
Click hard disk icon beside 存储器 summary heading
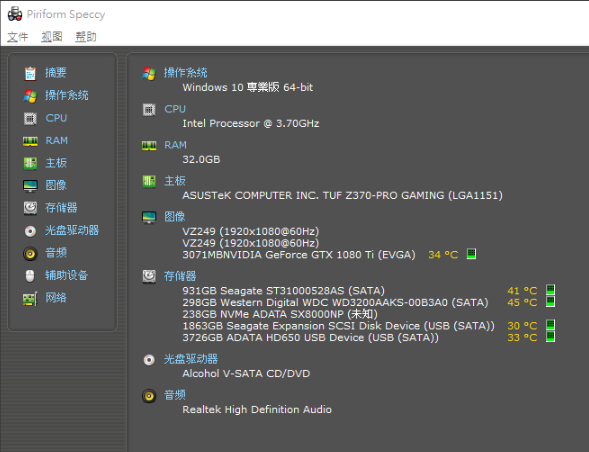pos(149,277)
